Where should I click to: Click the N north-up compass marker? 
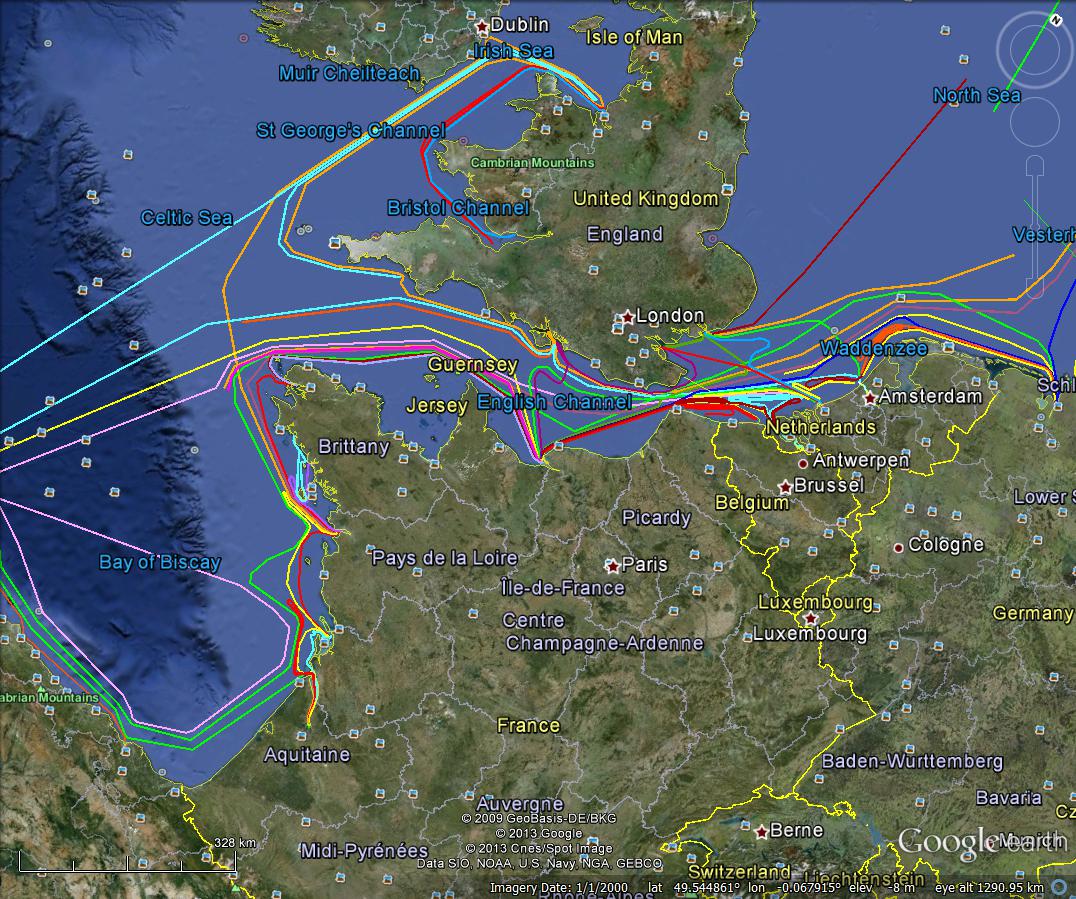[1055, 19]
